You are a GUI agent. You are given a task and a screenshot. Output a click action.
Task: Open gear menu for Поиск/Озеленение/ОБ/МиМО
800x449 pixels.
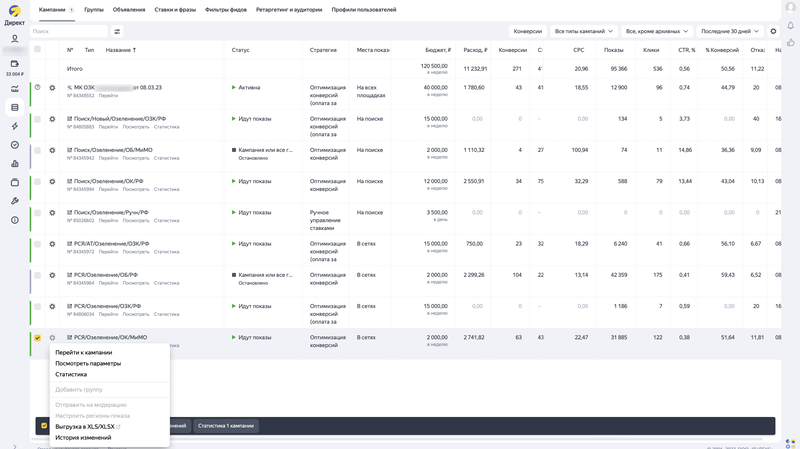(52, 151)
